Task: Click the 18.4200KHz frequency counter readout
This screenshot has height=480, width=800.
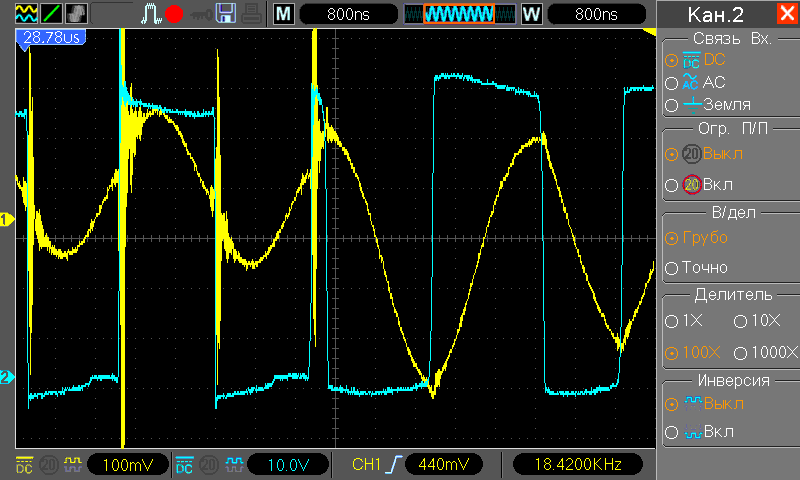Action: point(578,464)
